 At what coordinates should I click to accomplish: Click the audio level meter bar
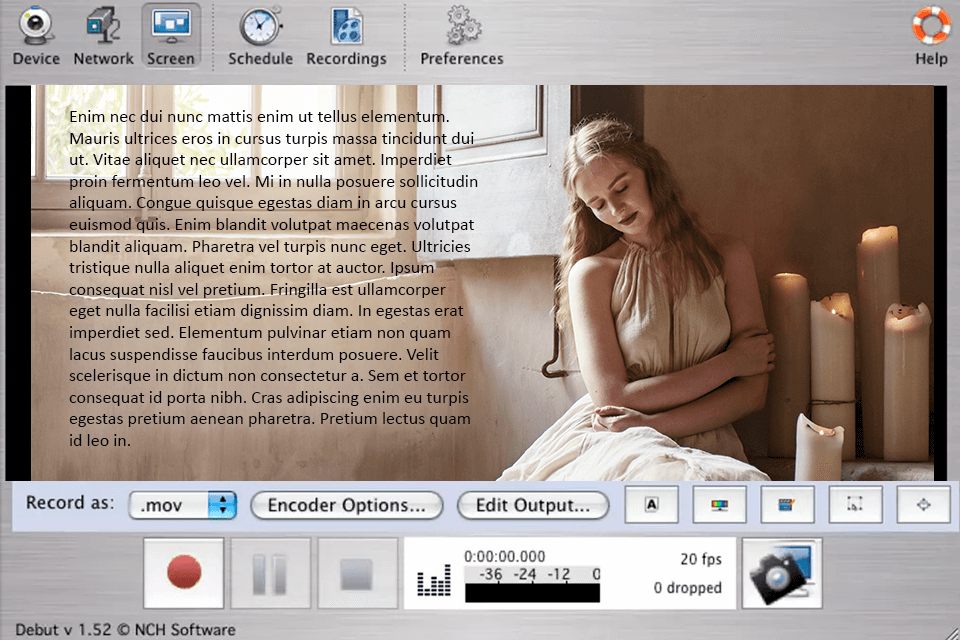533,592
